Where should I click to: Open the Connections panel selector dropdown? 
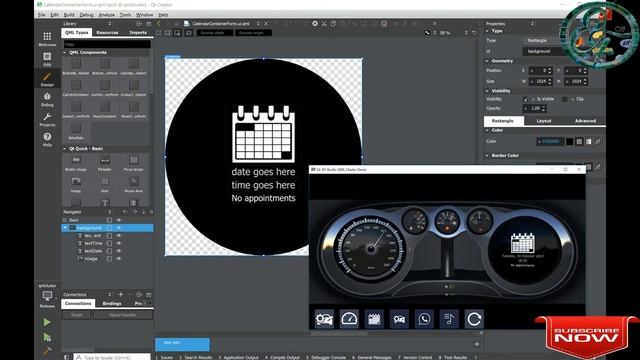(x=109, y=294)
